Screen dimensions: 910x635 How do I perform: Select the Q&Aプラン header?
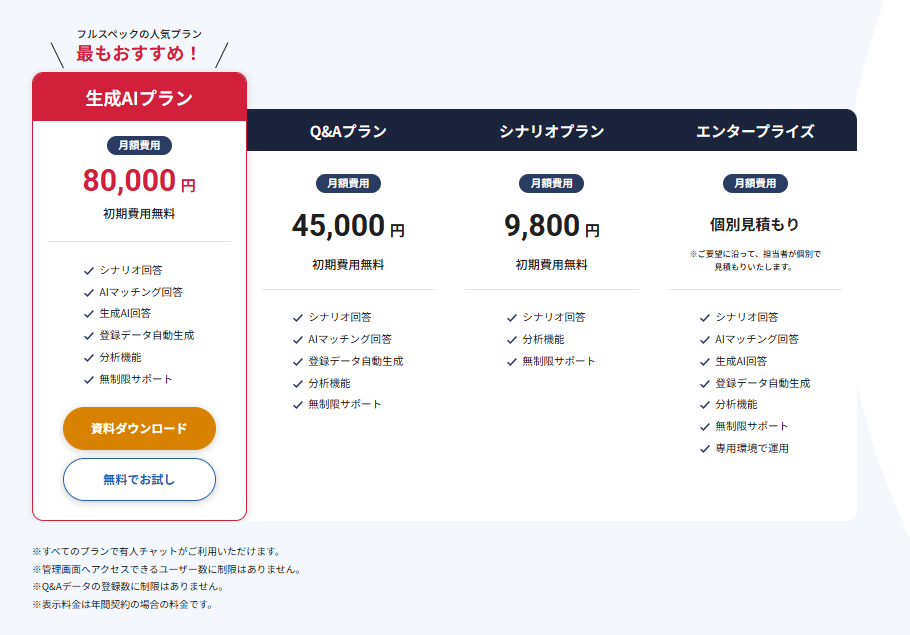click(x=348, y=131)
